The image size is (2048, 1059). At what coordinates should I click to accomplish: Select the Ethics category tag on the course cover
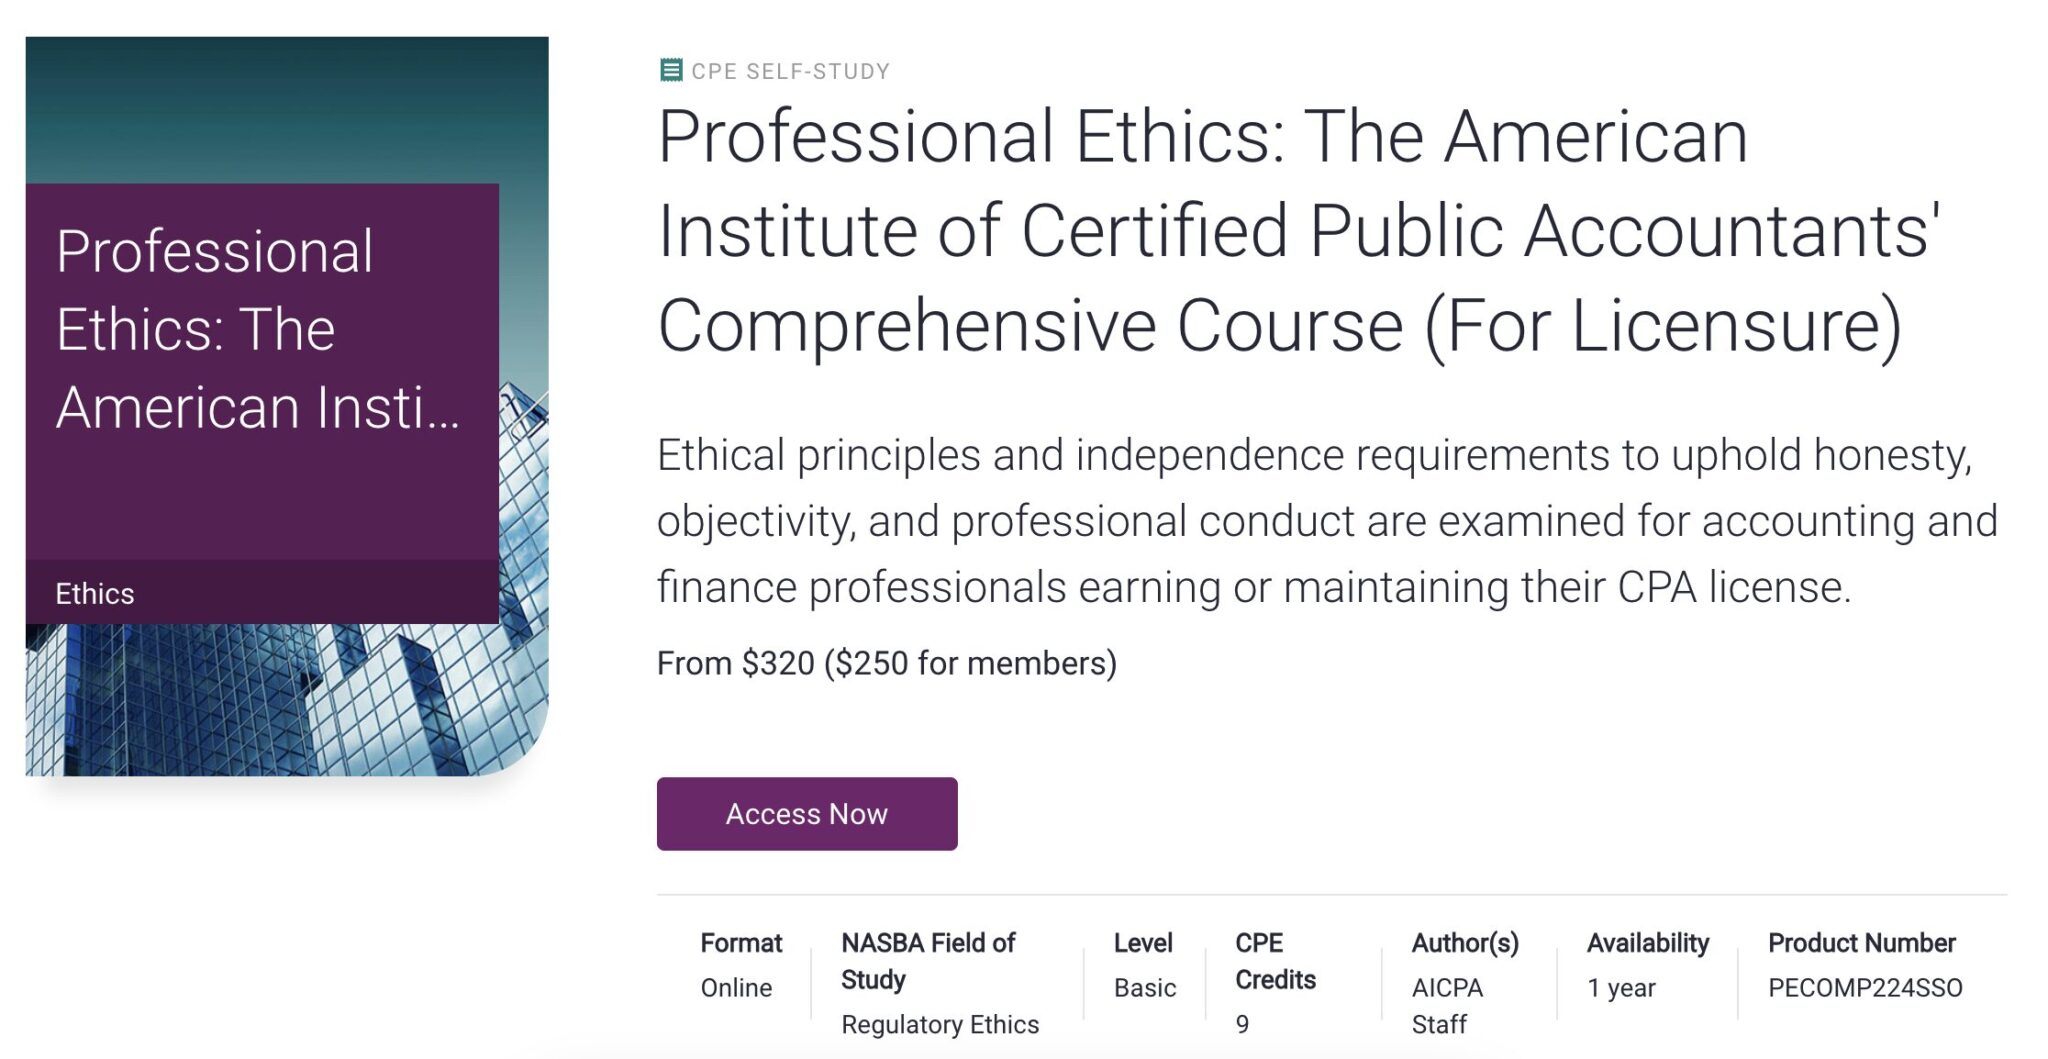pos(93,592)
